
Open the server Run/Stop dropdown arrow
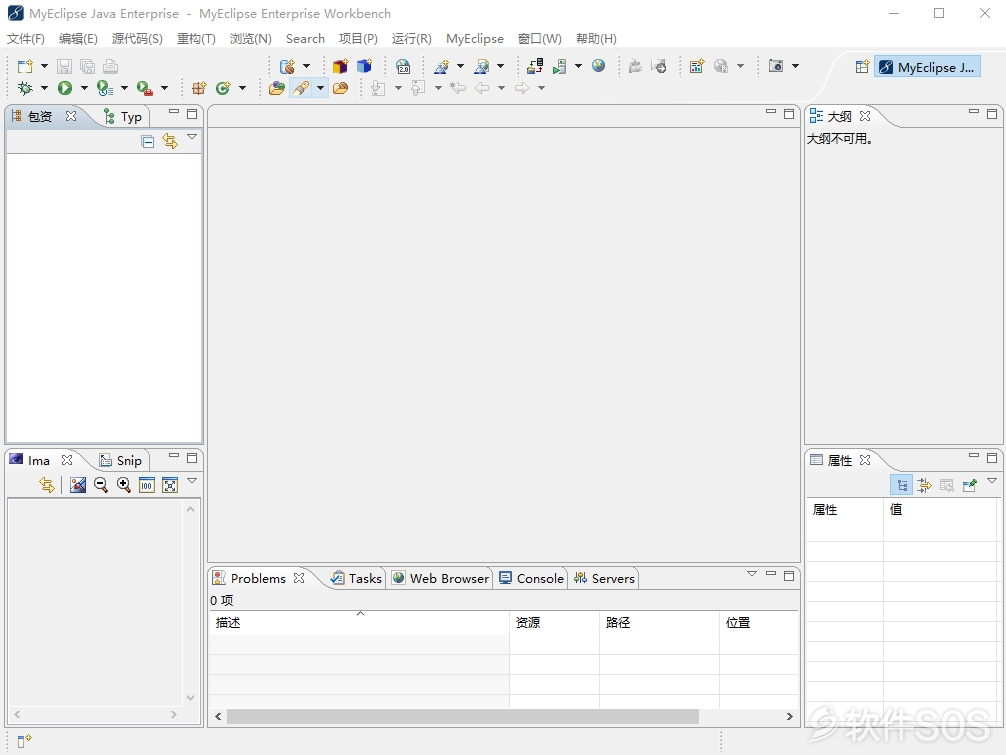(x=578, y=66)
